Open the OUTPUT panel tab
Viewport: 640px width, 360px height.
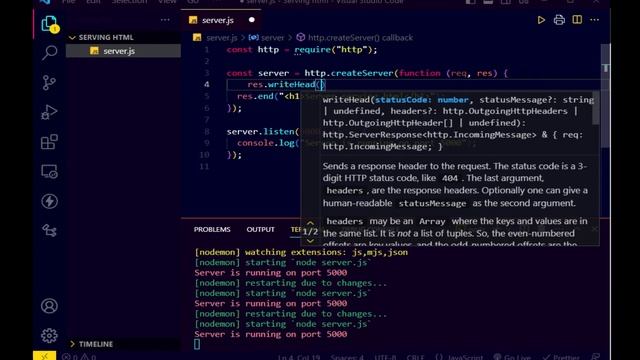coord(260,229)
